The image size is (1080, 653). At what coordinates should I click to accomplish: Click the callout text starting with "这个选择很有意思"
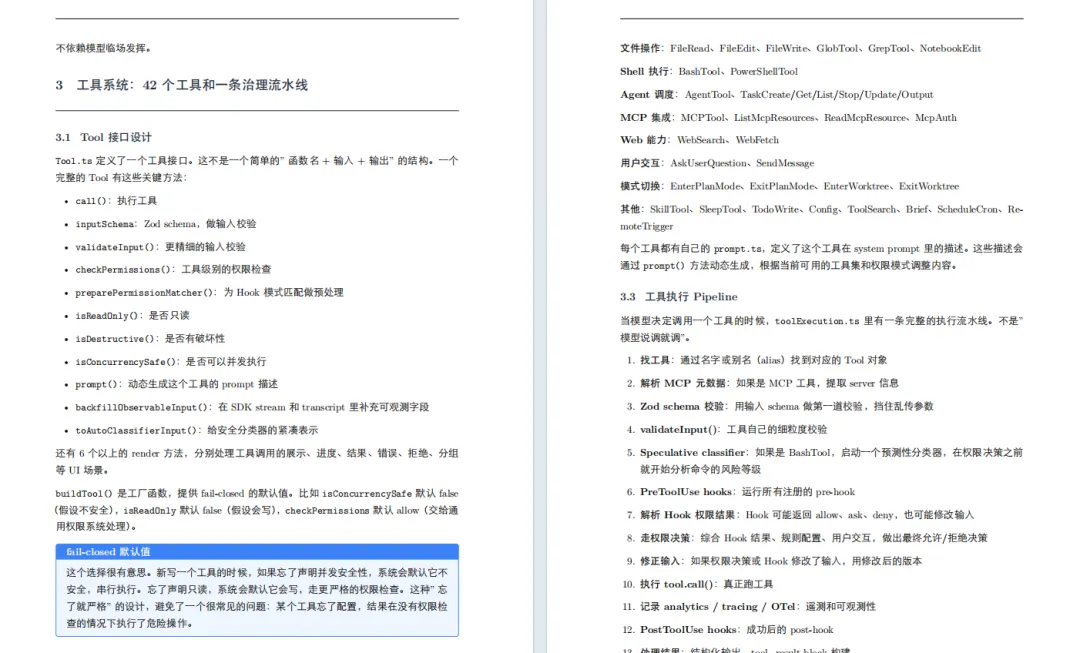click(x=257, y=598)
